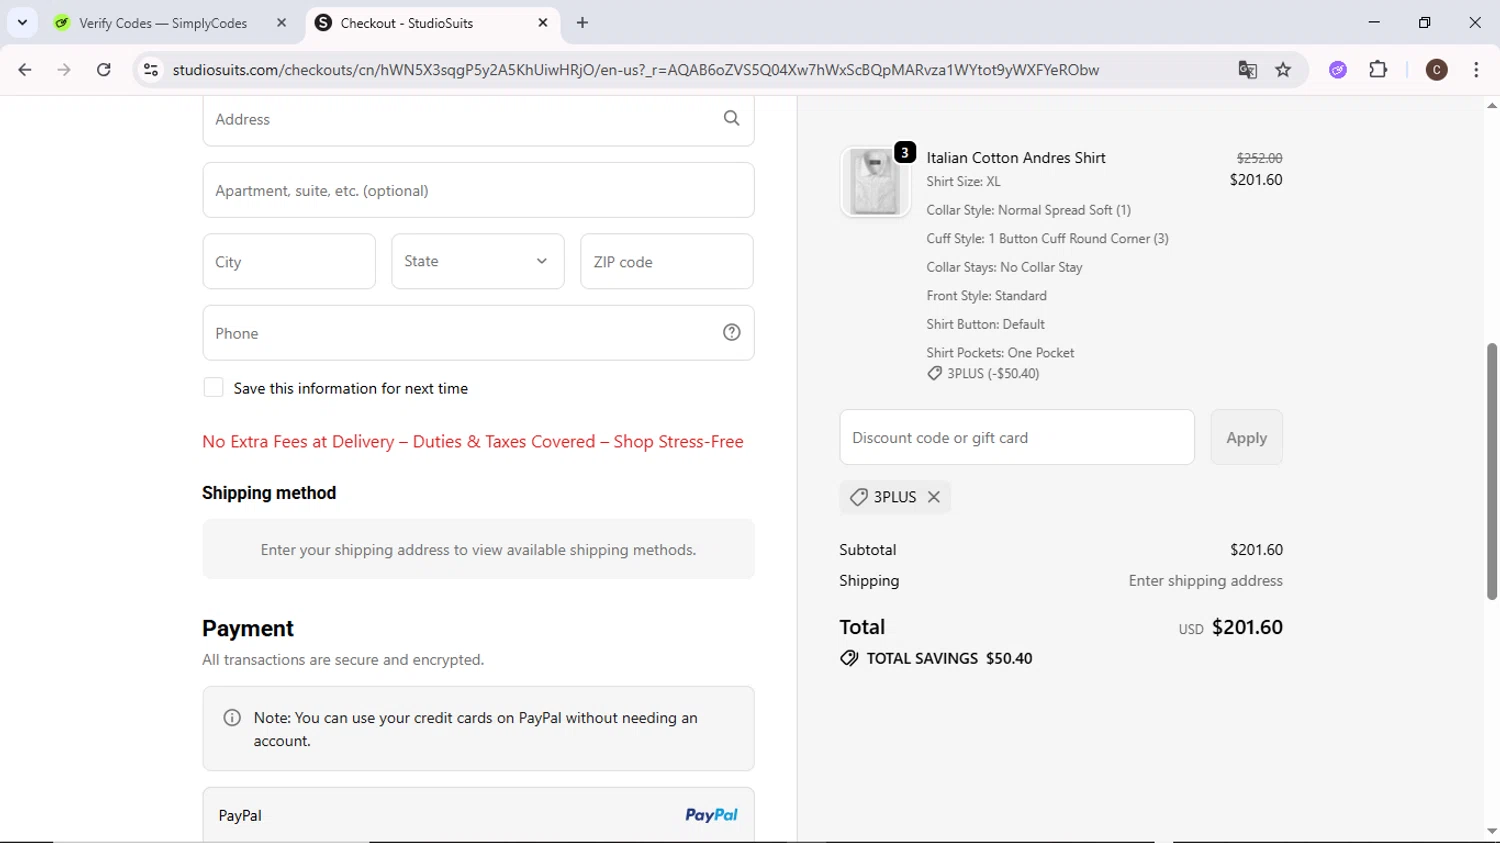1500x843 pixels.
Task: Click the PayPal logo
Action: click(x=711, y=815)
